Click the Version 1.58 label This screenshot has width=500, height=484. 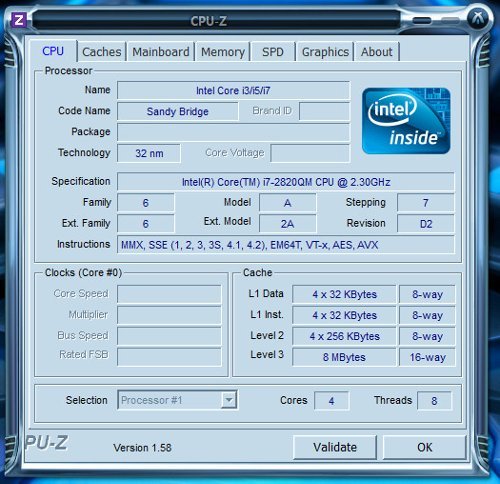[x=142, y=447]
